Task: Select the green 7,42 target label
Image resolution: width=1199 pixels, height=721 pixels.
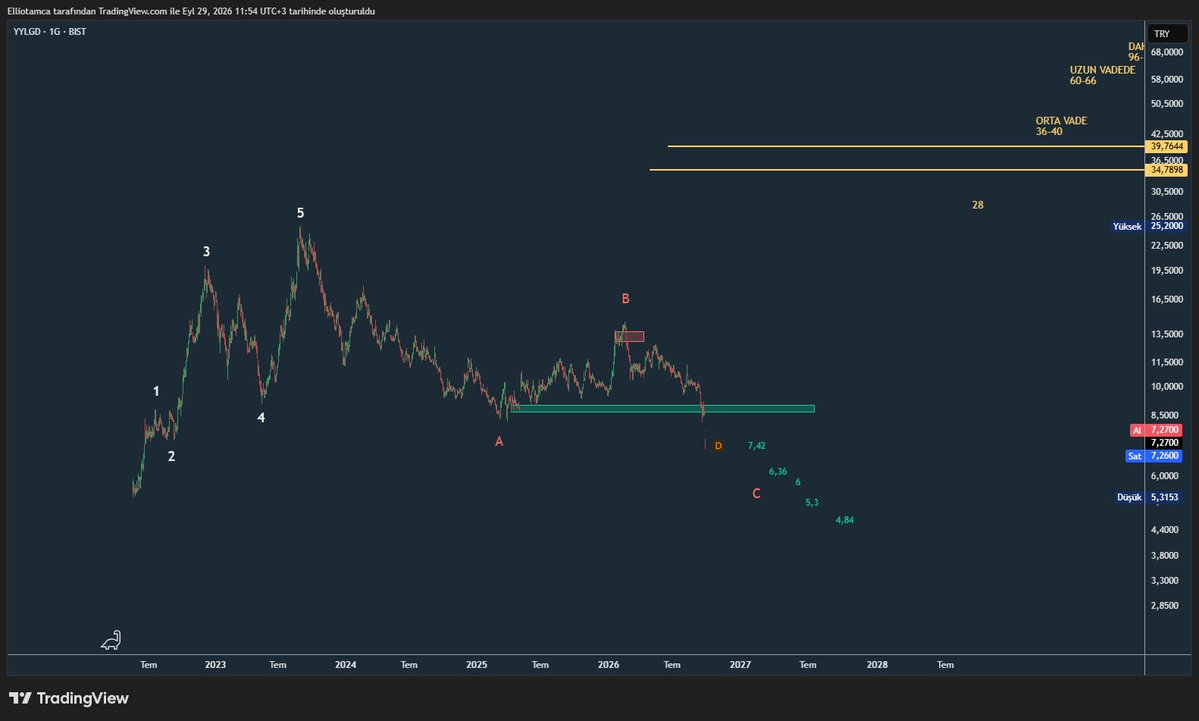Action: (756, 446)
